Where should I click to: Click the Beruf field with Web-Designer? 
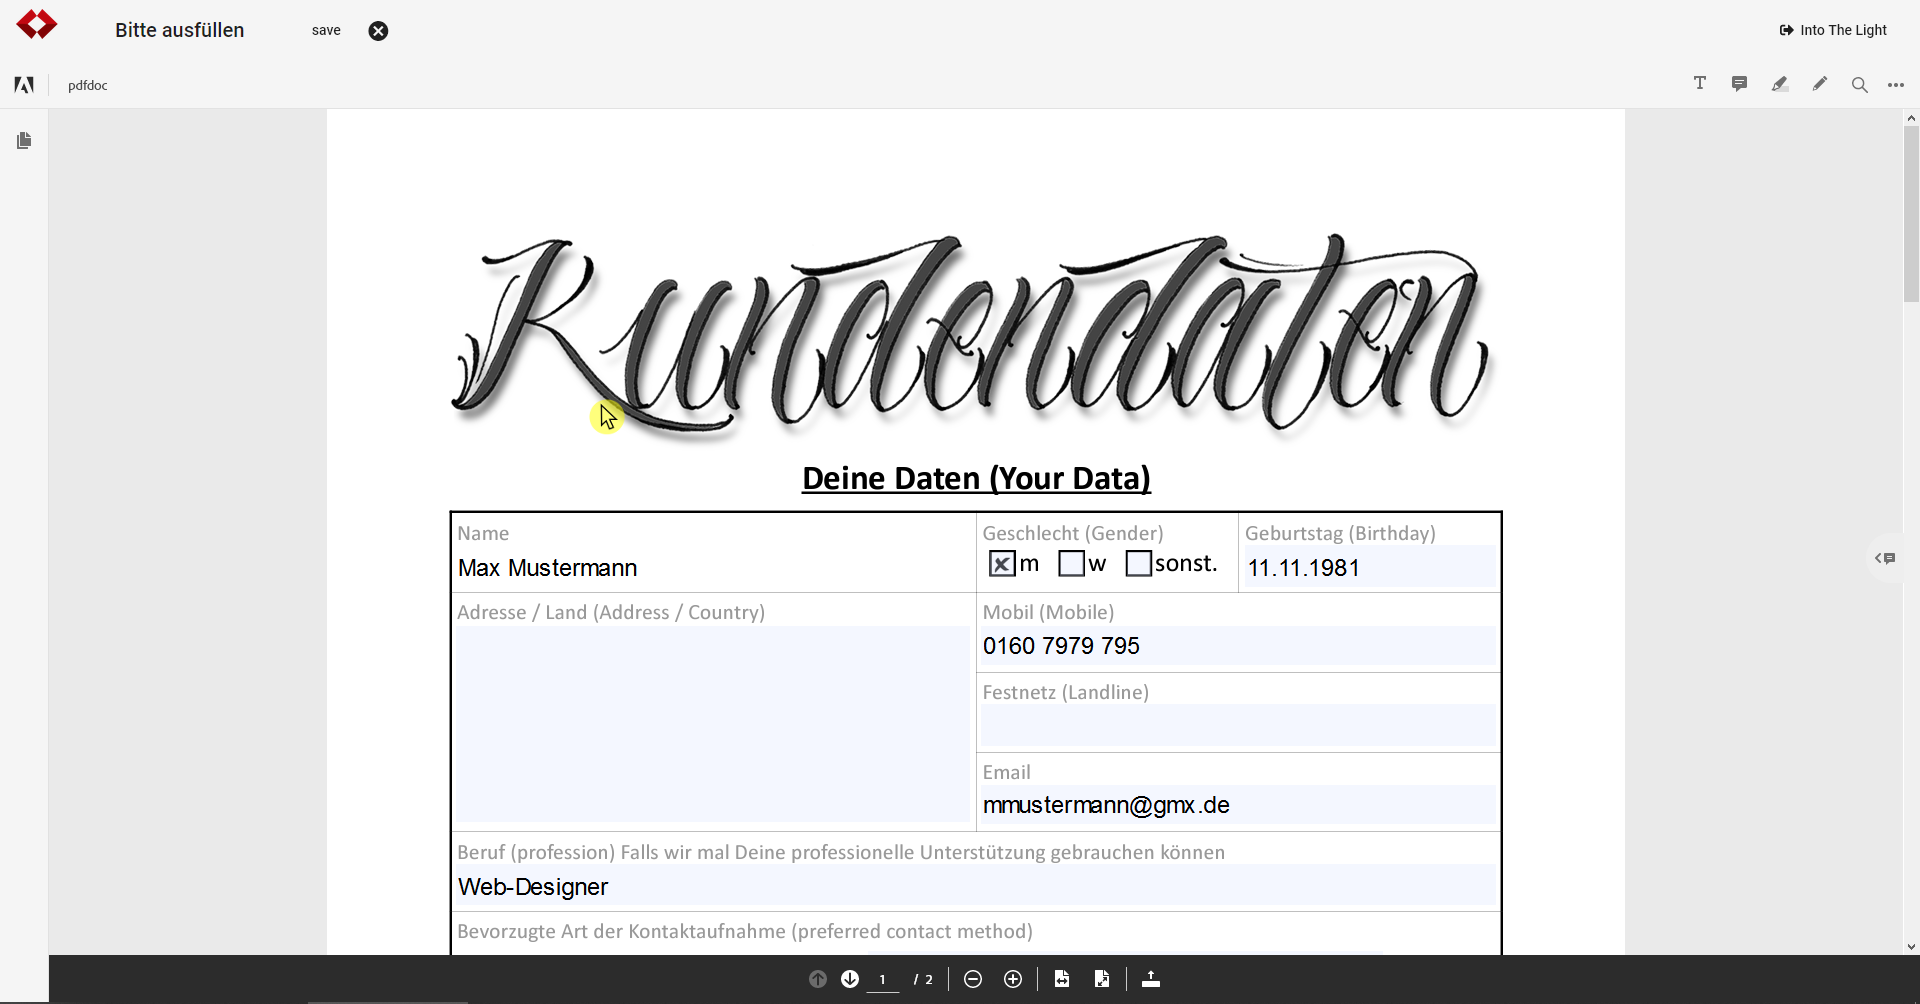(976, 886)
